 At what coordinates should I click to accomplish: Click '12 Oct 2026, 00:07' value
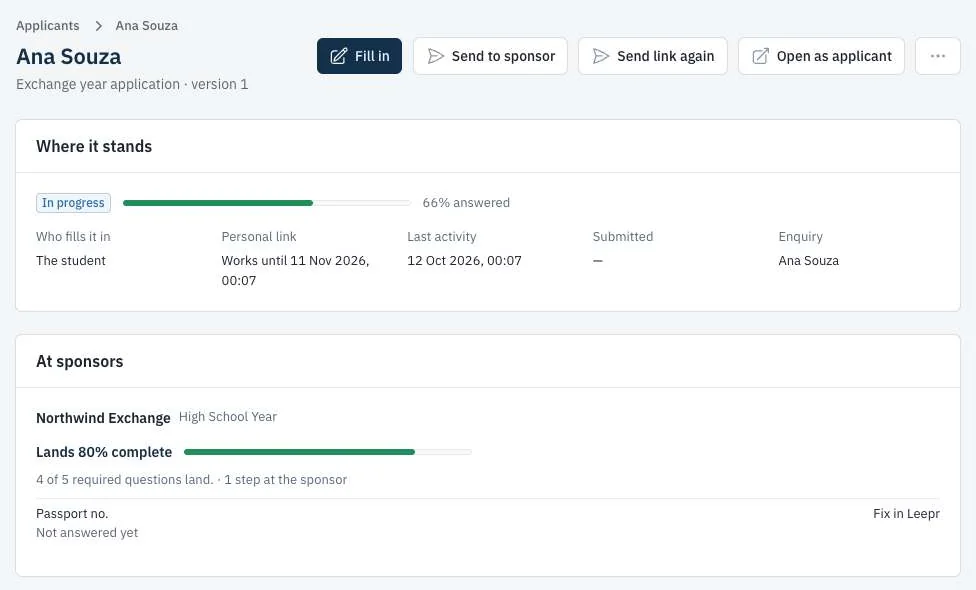pos(464,261)
